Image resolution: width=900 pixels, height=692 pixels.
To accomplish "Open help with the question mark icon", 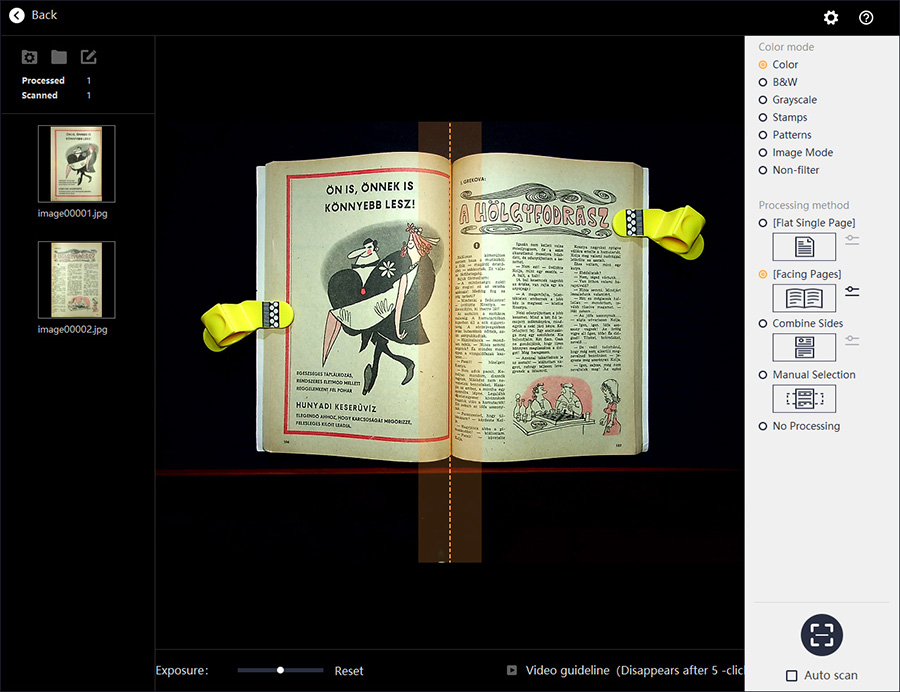I will pos(866,18).
